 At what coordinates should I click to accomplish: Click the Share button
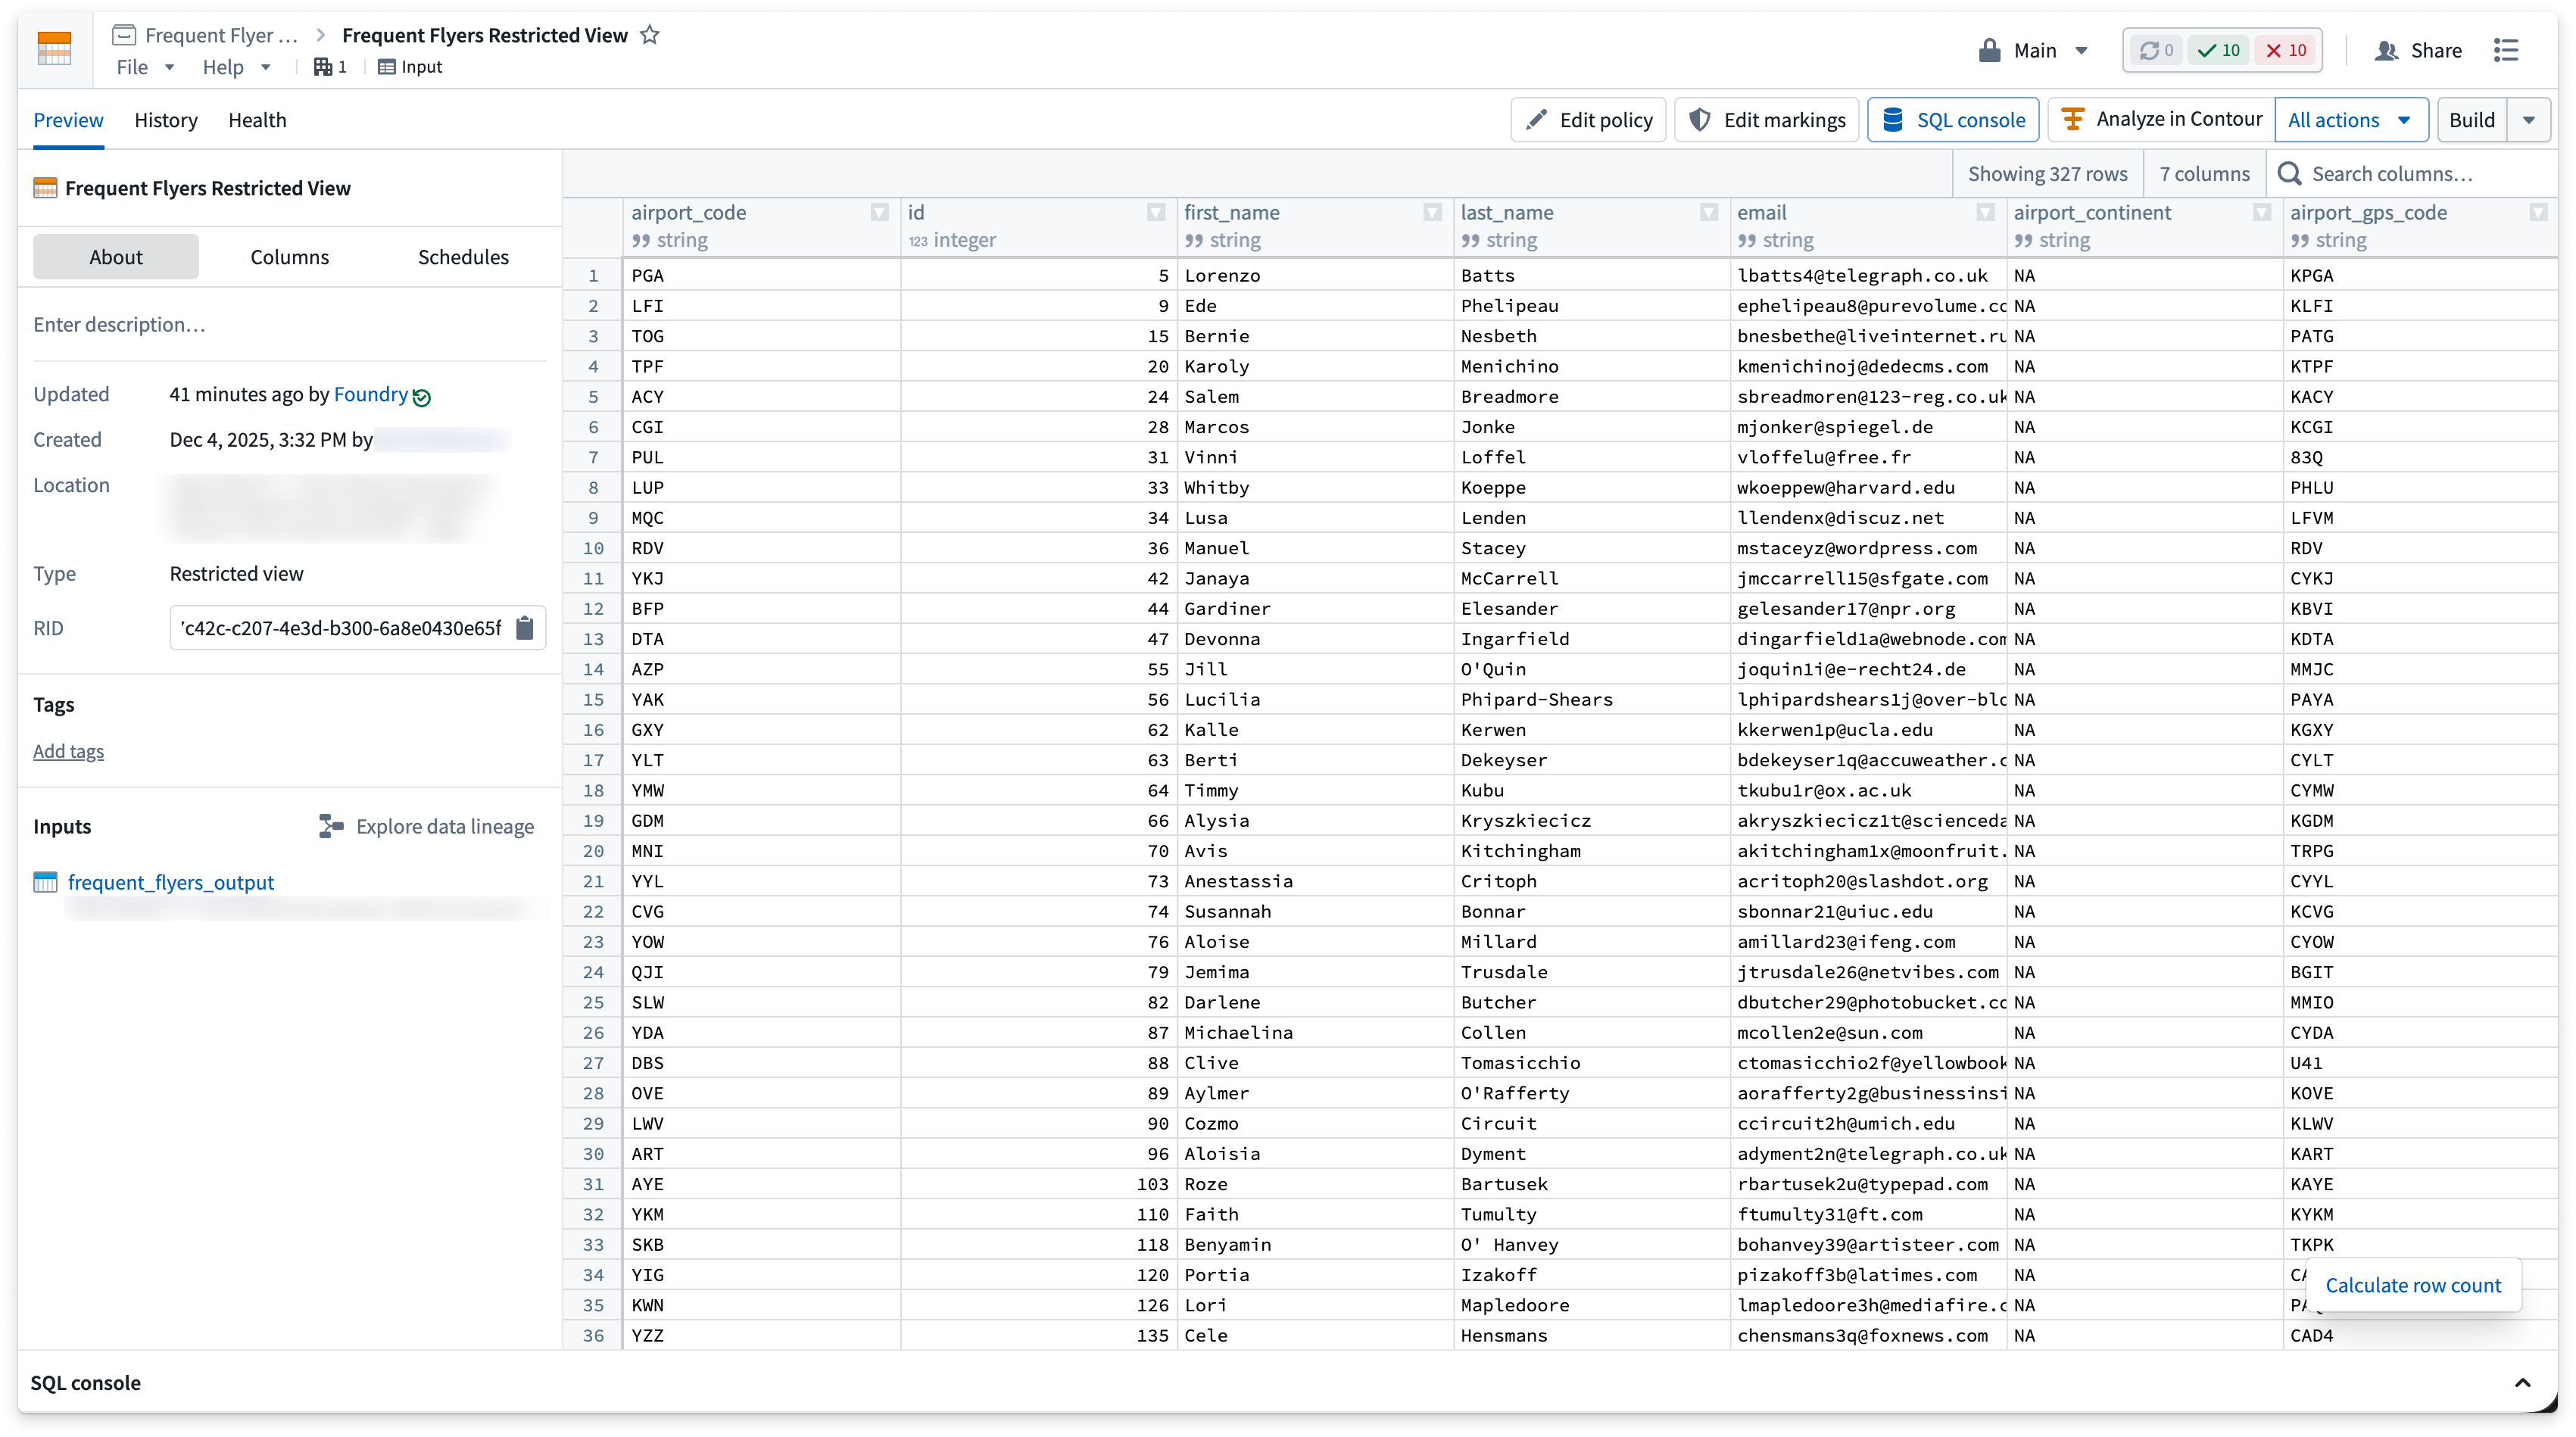[2419, 50]
